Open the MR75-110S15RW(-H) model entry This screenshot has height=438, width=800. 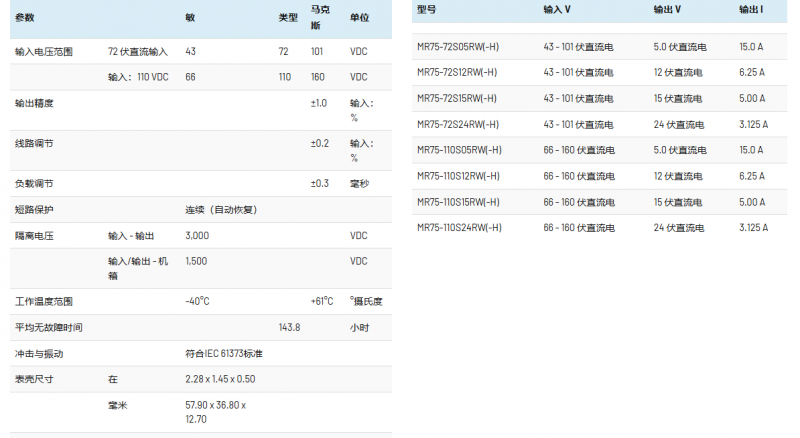coord(458,202)
